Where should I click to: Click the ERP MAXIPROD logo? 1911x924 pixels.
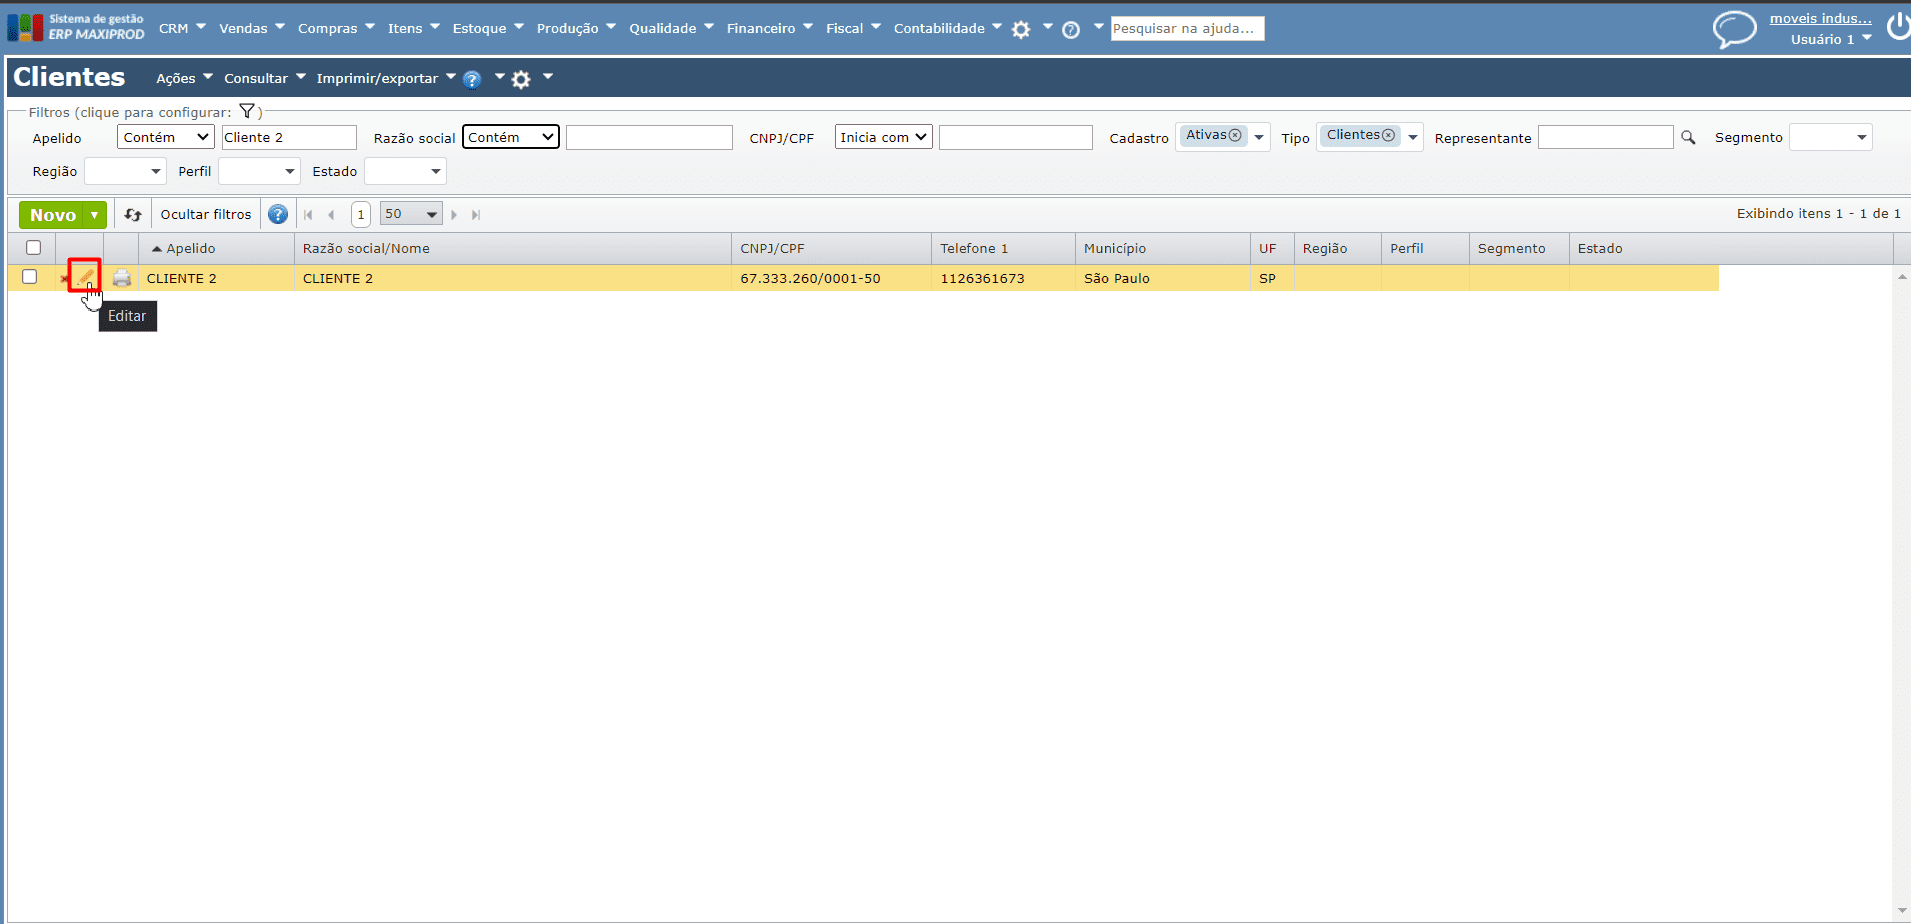(76, 27)
